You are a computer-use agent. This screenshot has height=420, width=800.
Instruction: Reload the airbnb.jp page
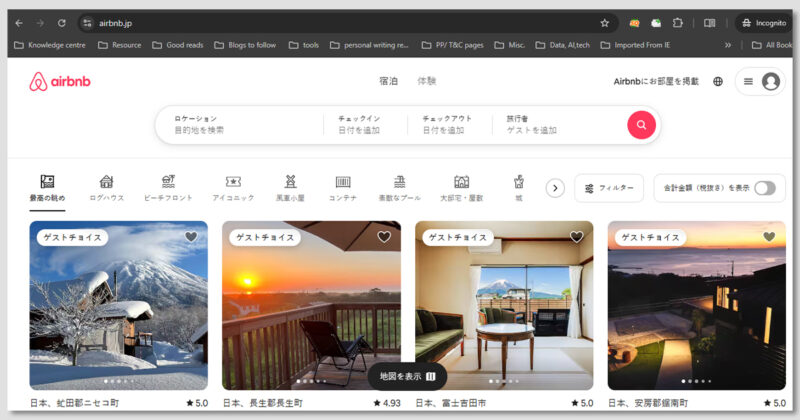pos(62,23)
